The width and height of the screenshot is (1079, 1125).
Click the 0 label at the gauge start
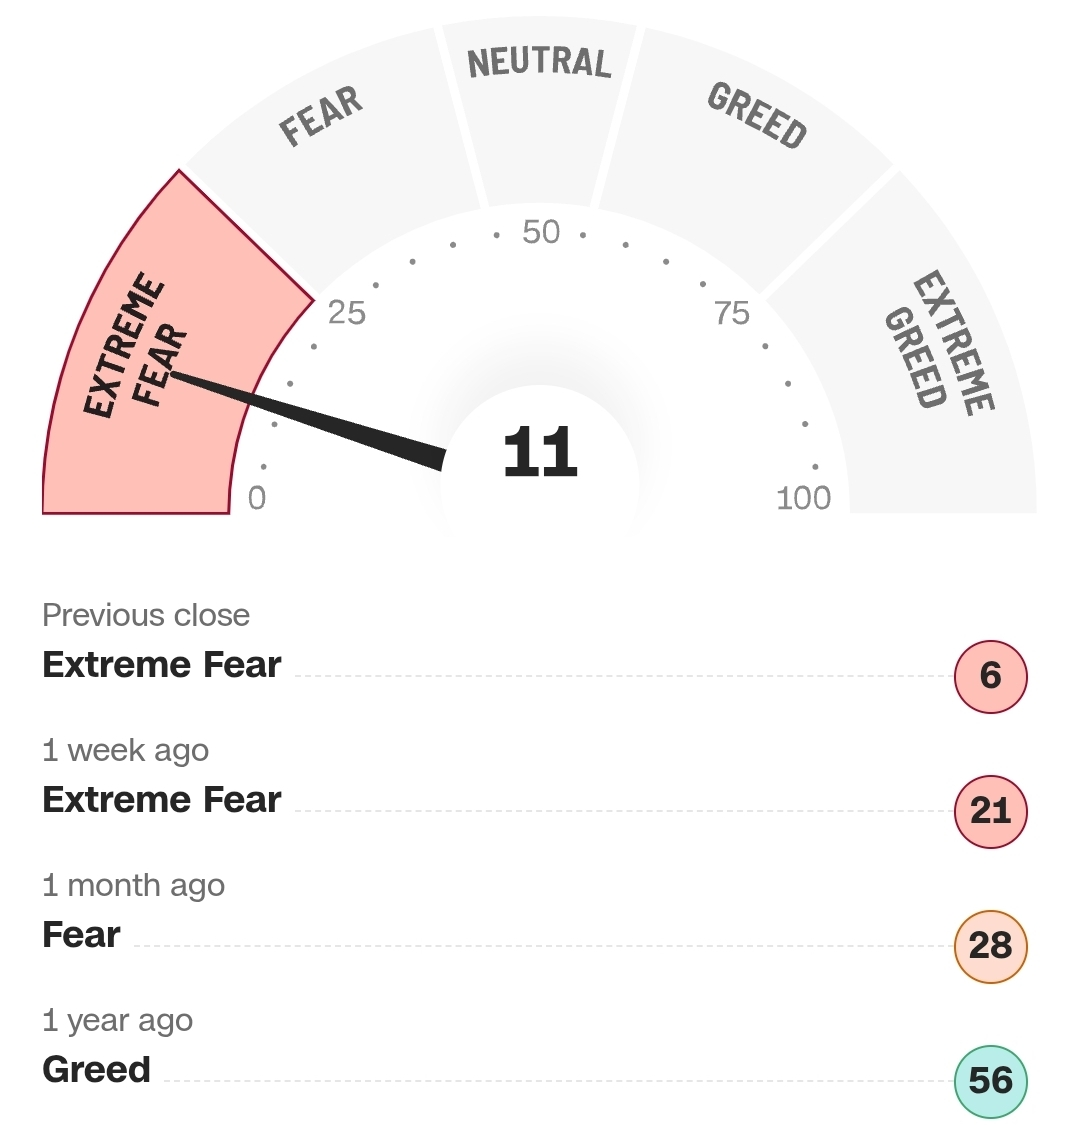point(257,498)
